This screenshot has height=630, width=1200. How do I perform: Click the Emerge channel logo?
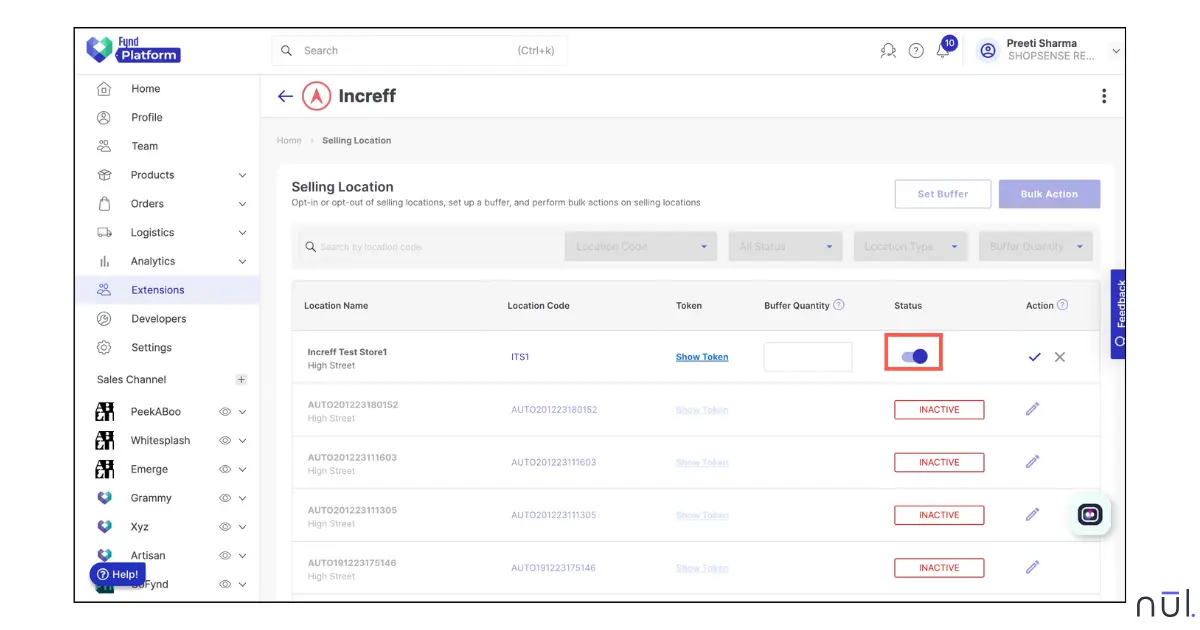pyautogui.click(x=104, y=469)
